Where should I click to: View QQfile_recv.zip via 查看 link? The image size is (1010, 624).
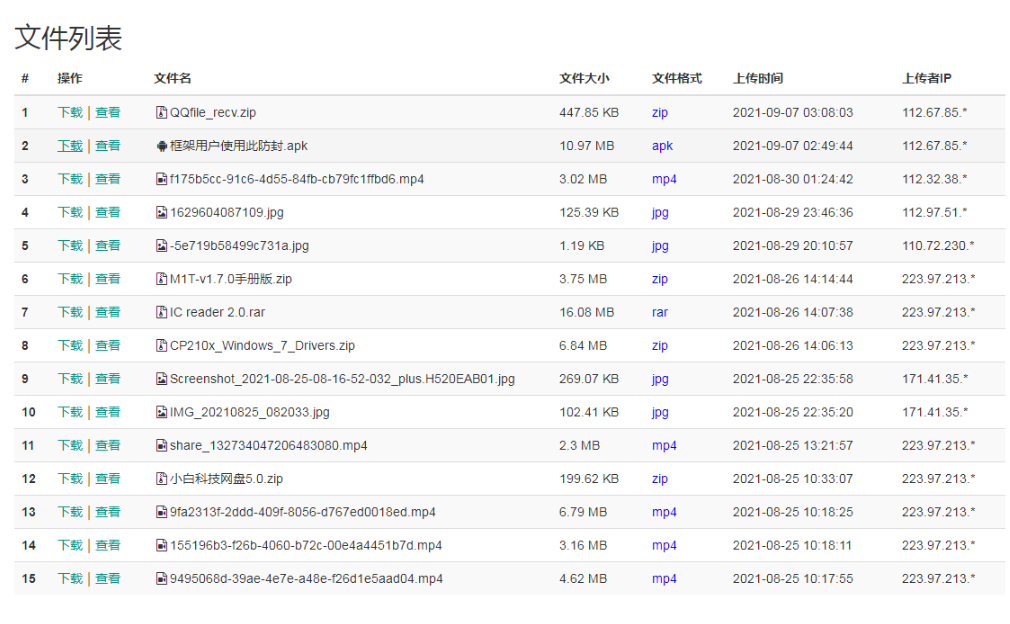click(x=108, y=113)
